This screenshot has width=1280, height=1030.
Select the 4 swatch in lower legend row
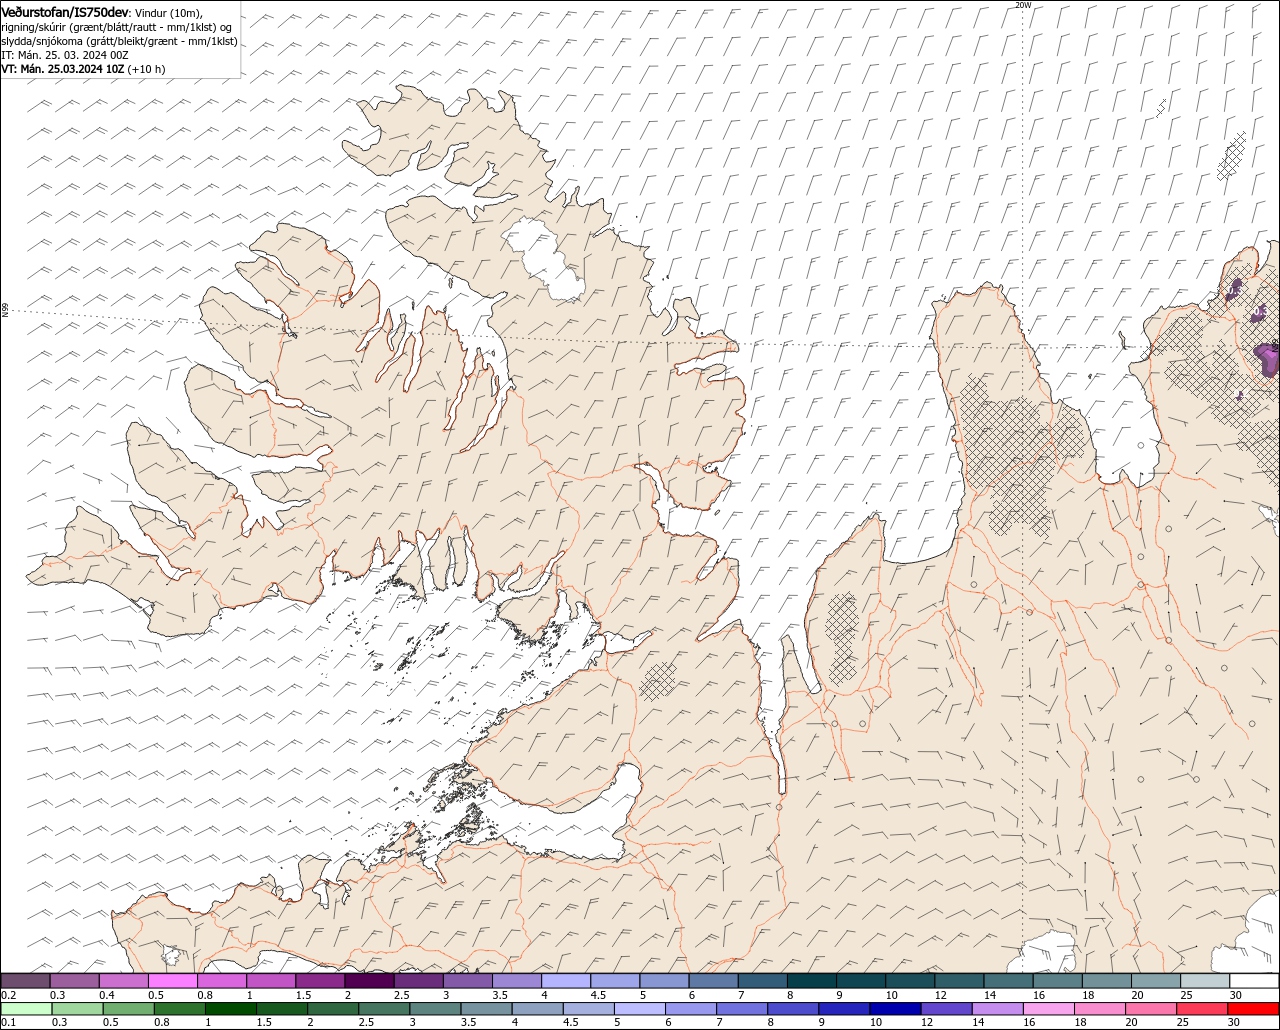pyautogui.click(x=537, y=1009)
